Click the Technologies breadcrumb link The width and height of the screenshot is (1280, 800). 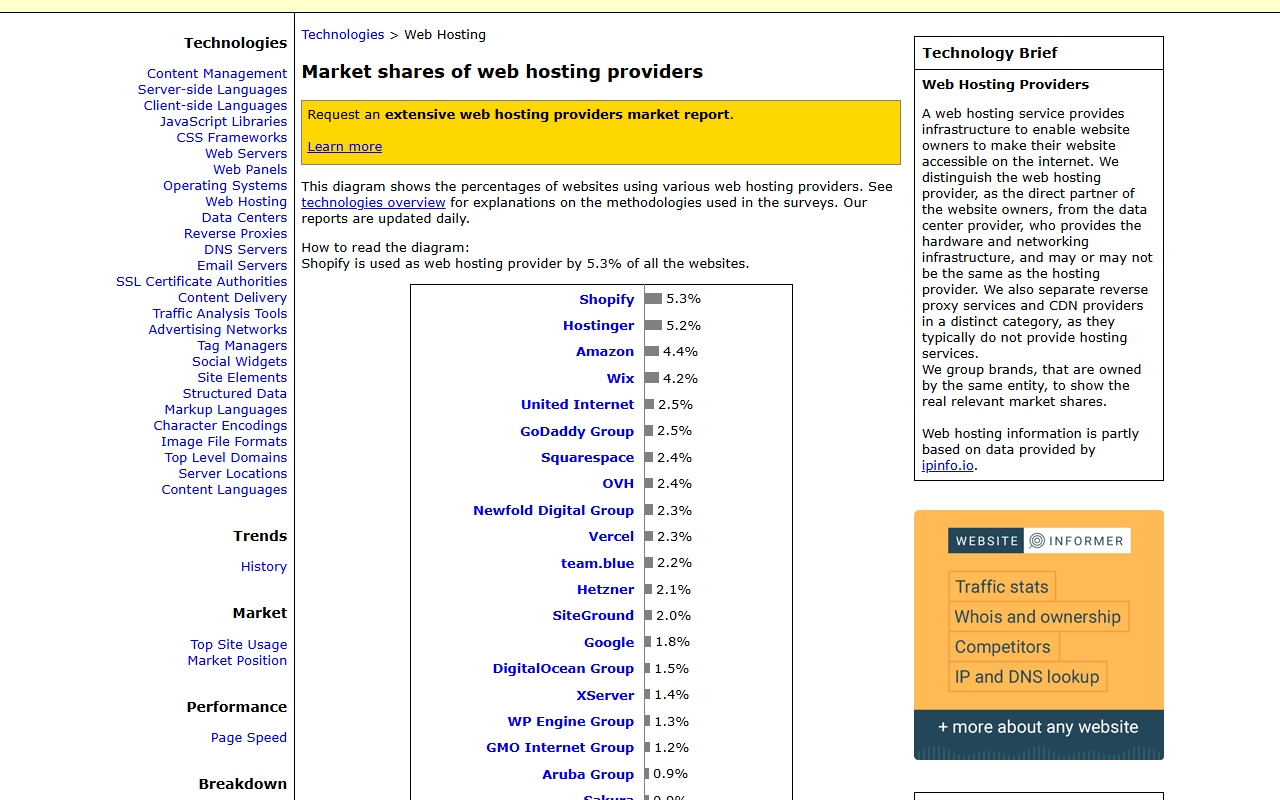(x=343, y=35)
